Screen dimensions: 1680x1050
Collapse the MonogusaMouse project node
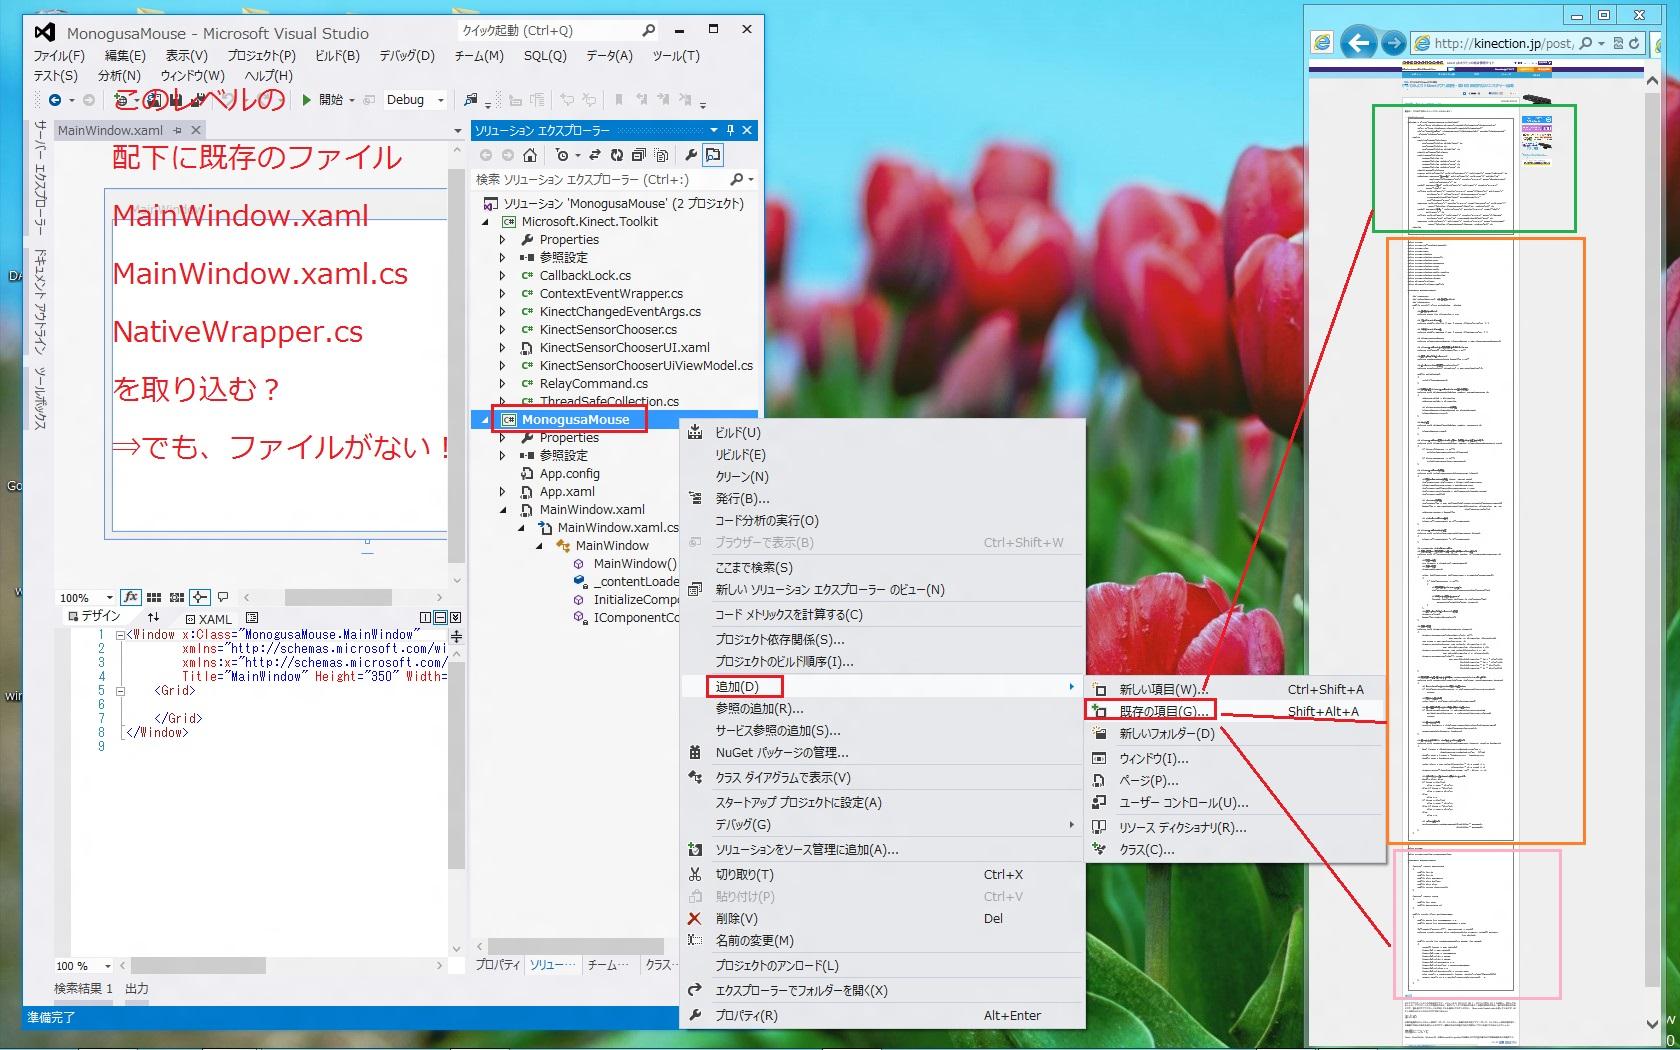487,420
